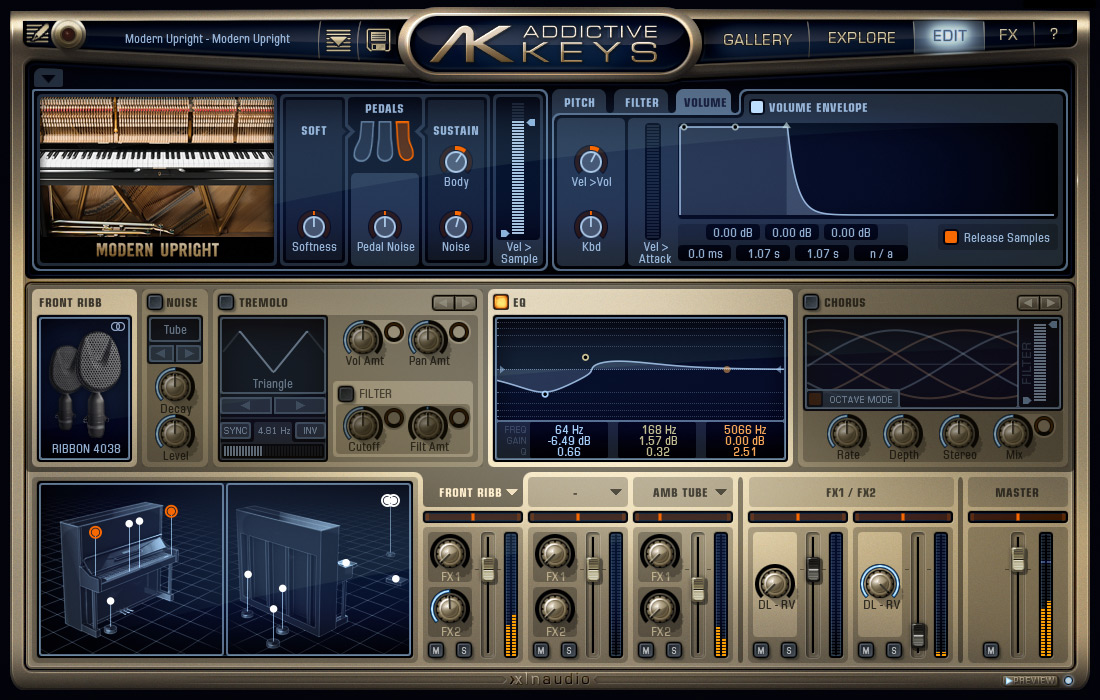Image resolution: width=1100 pixels, height=700 pixels.
Task: Mute the MASTER channel with its M button
Action: [x=990, y=649]
